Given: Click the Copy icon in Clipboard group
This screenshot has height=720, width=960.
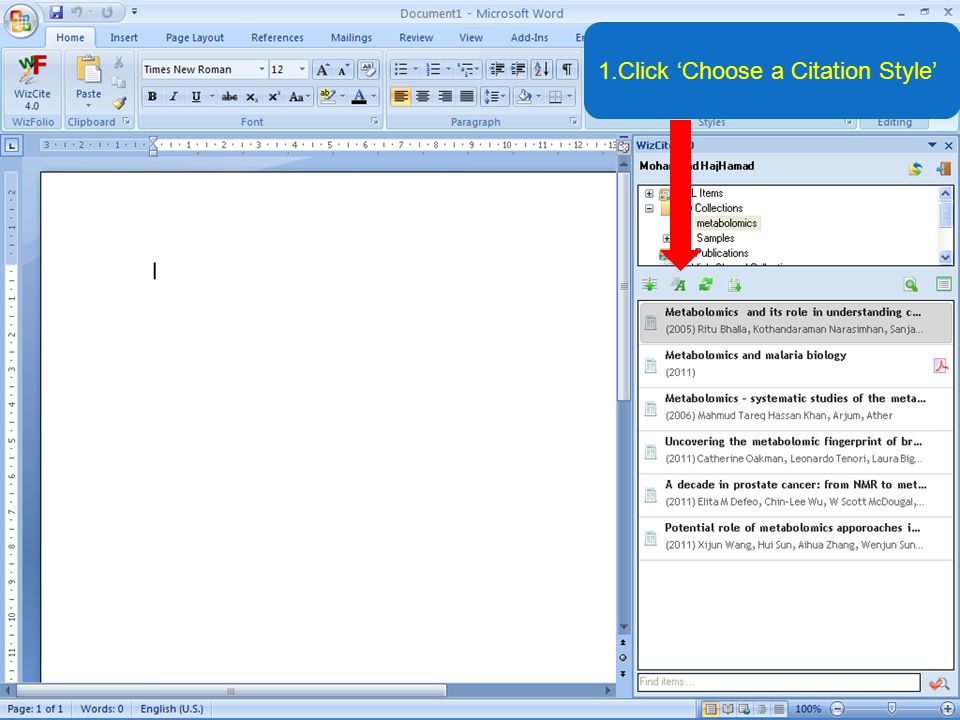Looking at the screenshot, I should pyautogui.click(x=119, y=83).
